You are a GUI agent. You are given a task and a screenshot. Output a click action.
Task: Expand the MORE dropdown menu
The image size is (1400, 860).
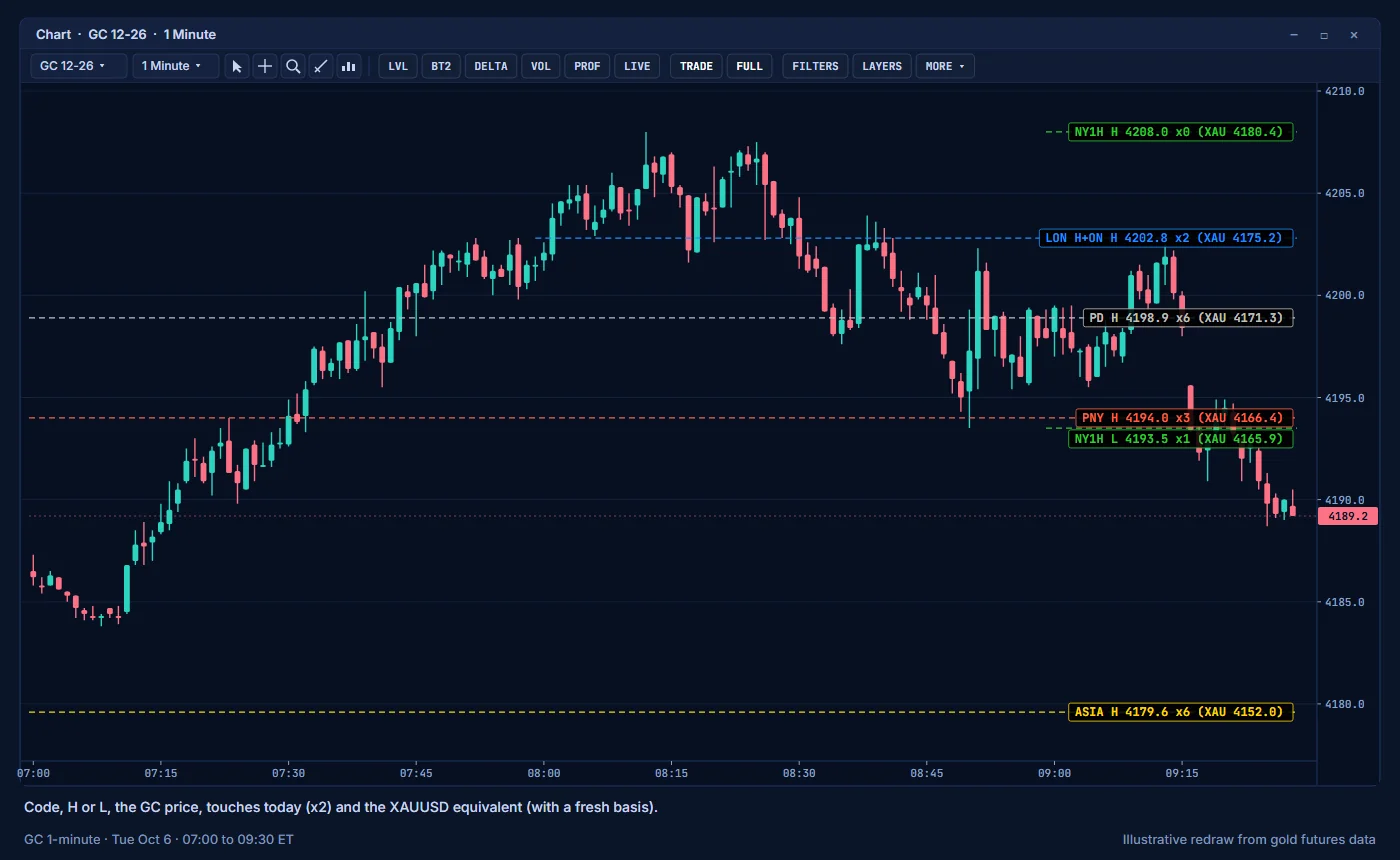[x=945, y=66]
